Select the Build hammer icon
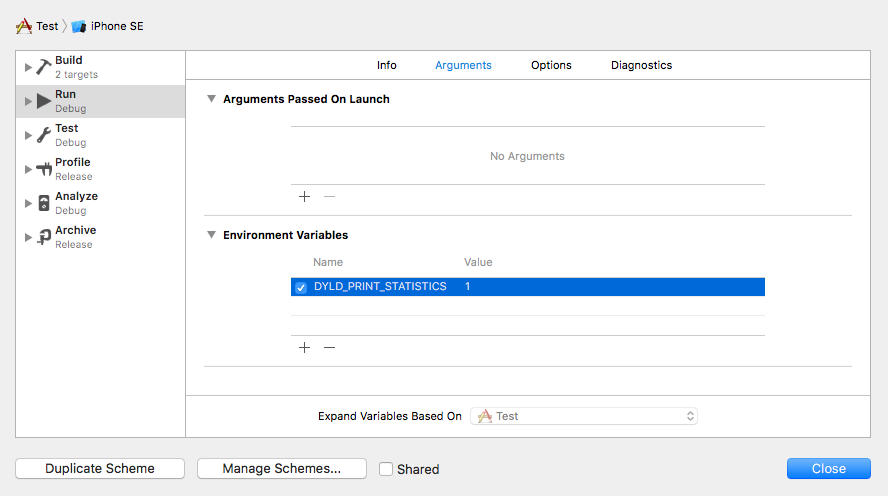The height and width of the screenshot is (496, 888). (x=44, y=67)
